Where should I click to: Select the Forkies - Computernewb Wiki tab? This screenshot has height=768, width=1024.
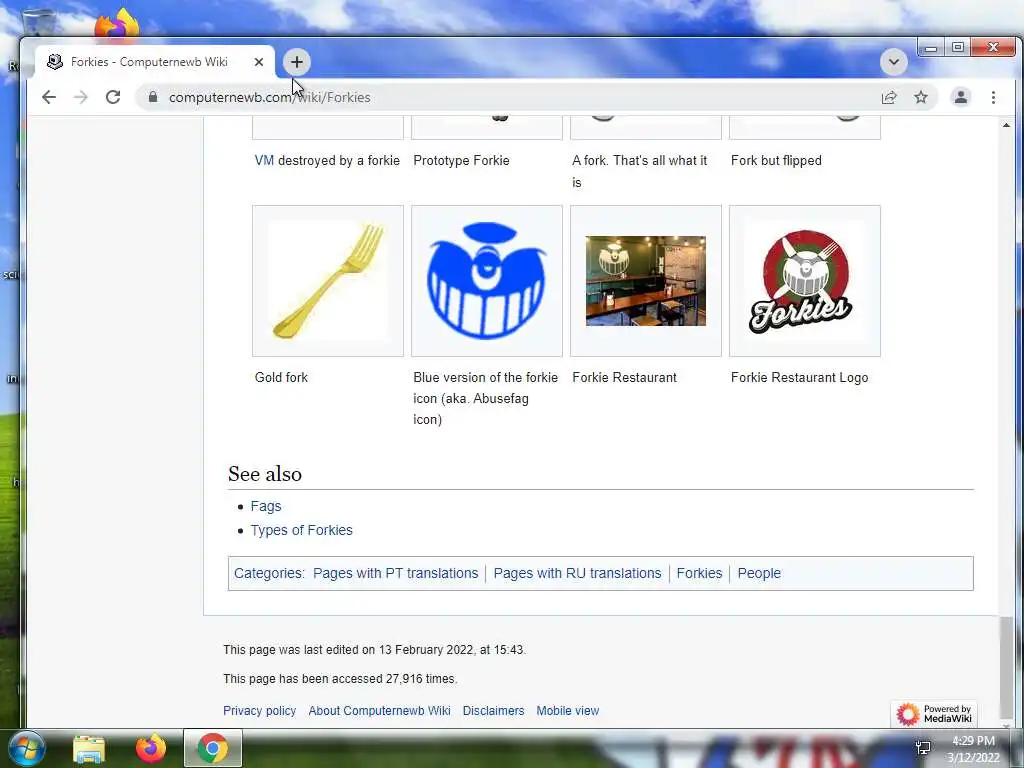click(x=153, y=62)
